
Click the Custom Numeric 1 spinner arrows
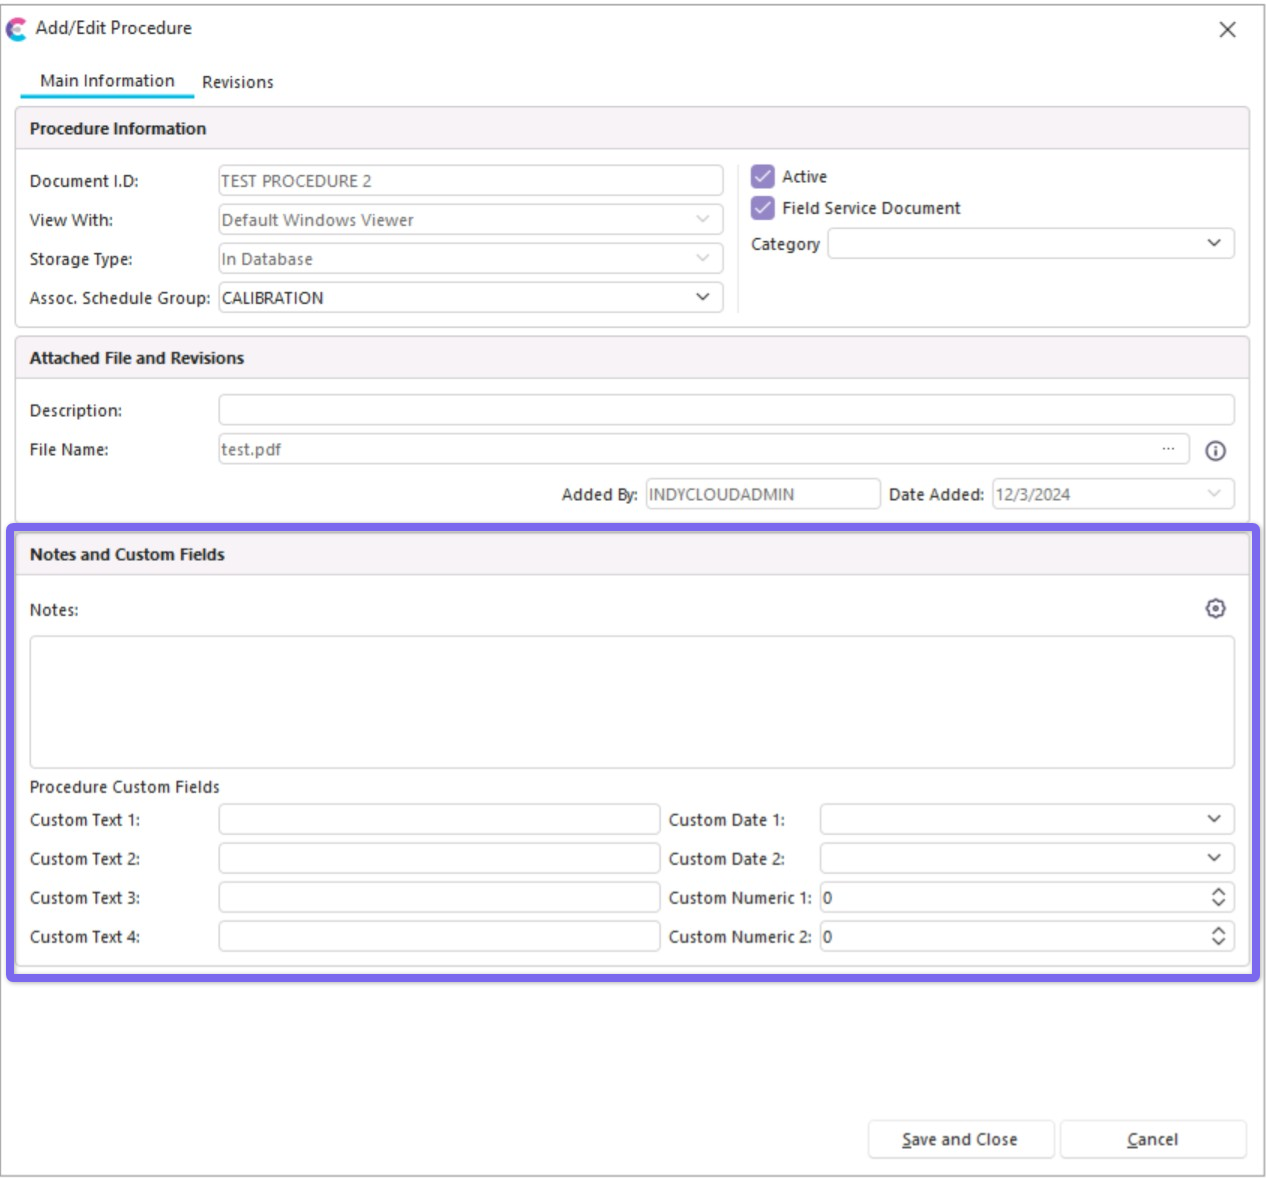1217,897
